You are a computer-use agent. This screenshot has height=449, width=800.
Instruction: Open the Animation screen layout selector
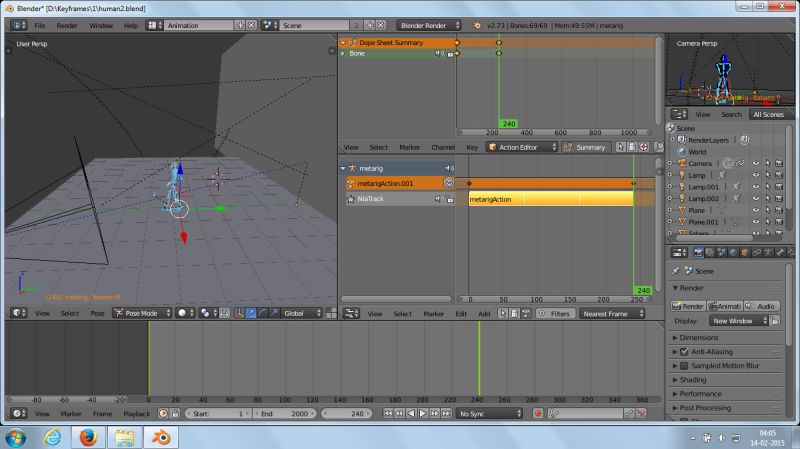[x=155, y=25]
